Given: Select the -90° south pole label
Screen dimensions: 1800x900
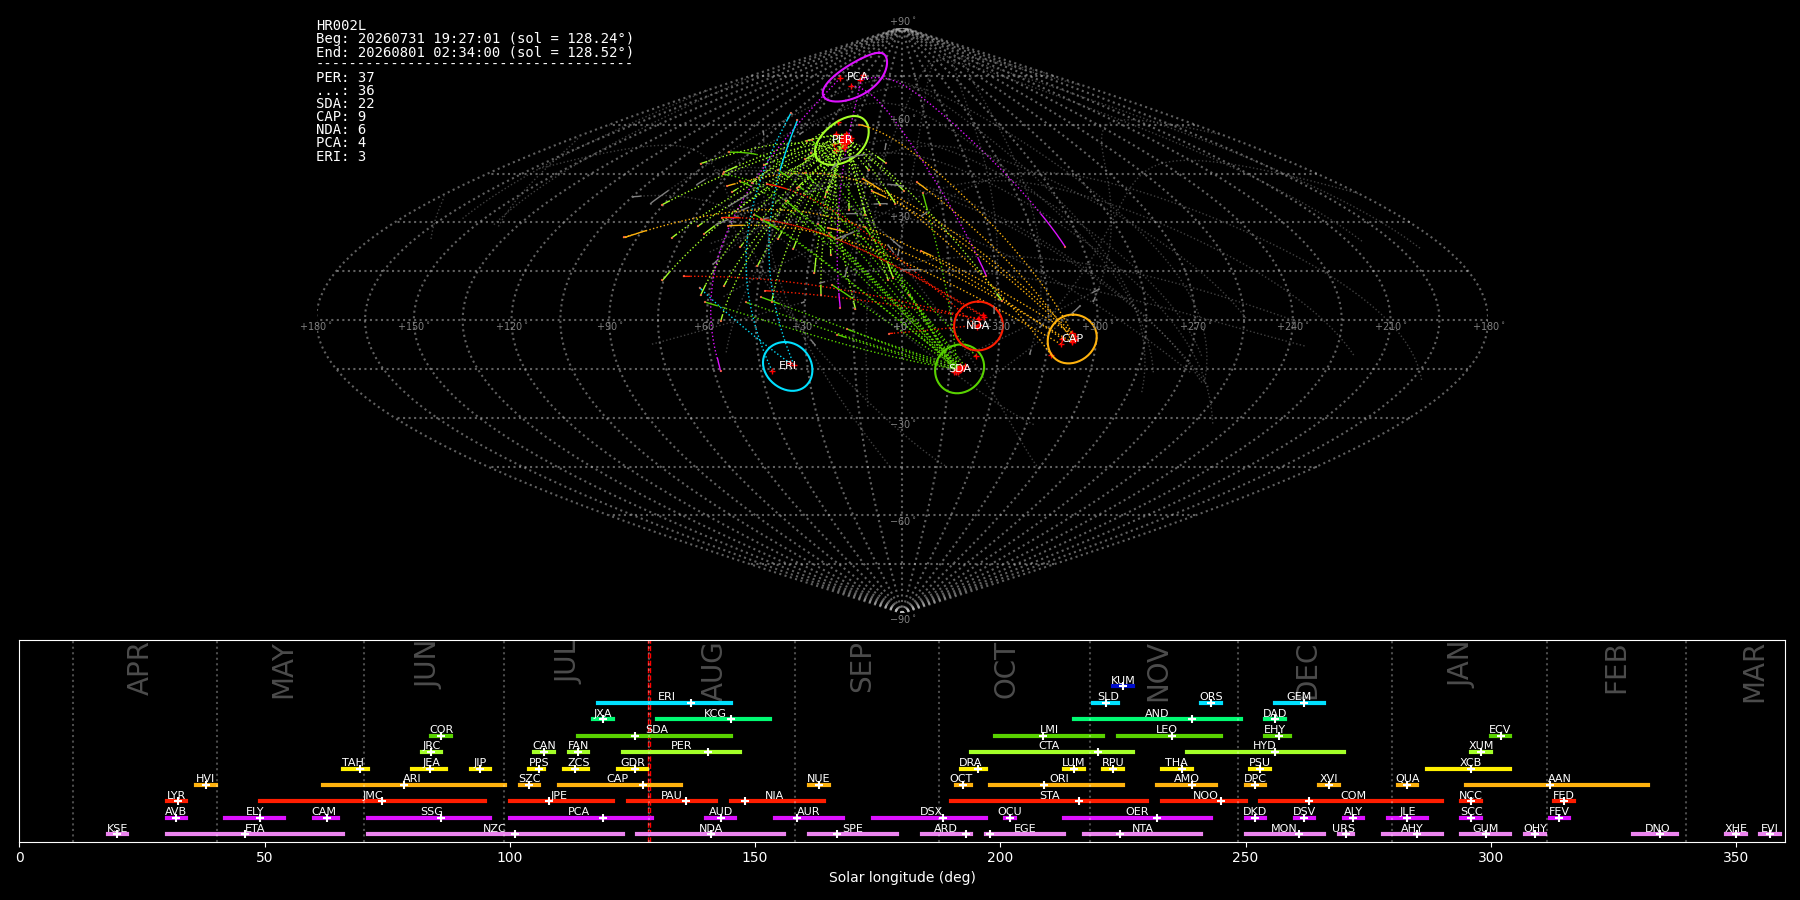Looking at the screenshot, I should pyautogui.click(x=902, y=620).
